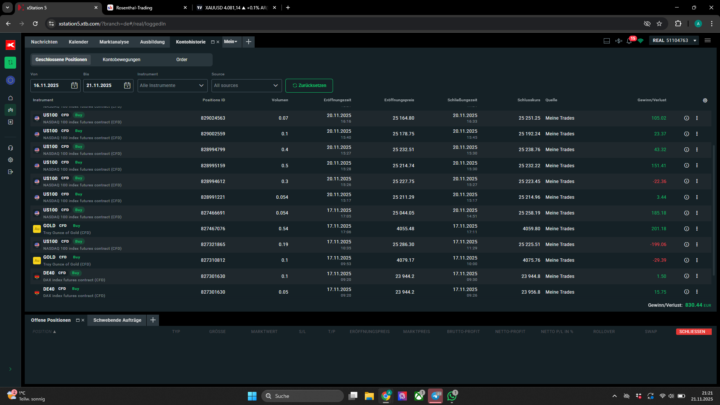Add a new bottom panel tab
The image size is (720, 405).
[x=153, y=320]
